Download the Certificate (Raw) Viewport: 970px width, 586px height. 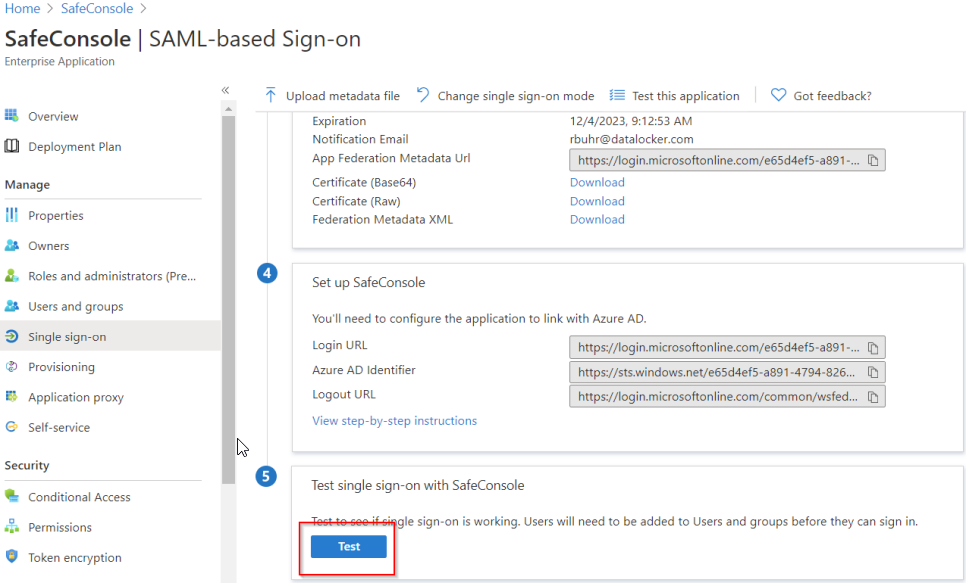tap(597, 201)
